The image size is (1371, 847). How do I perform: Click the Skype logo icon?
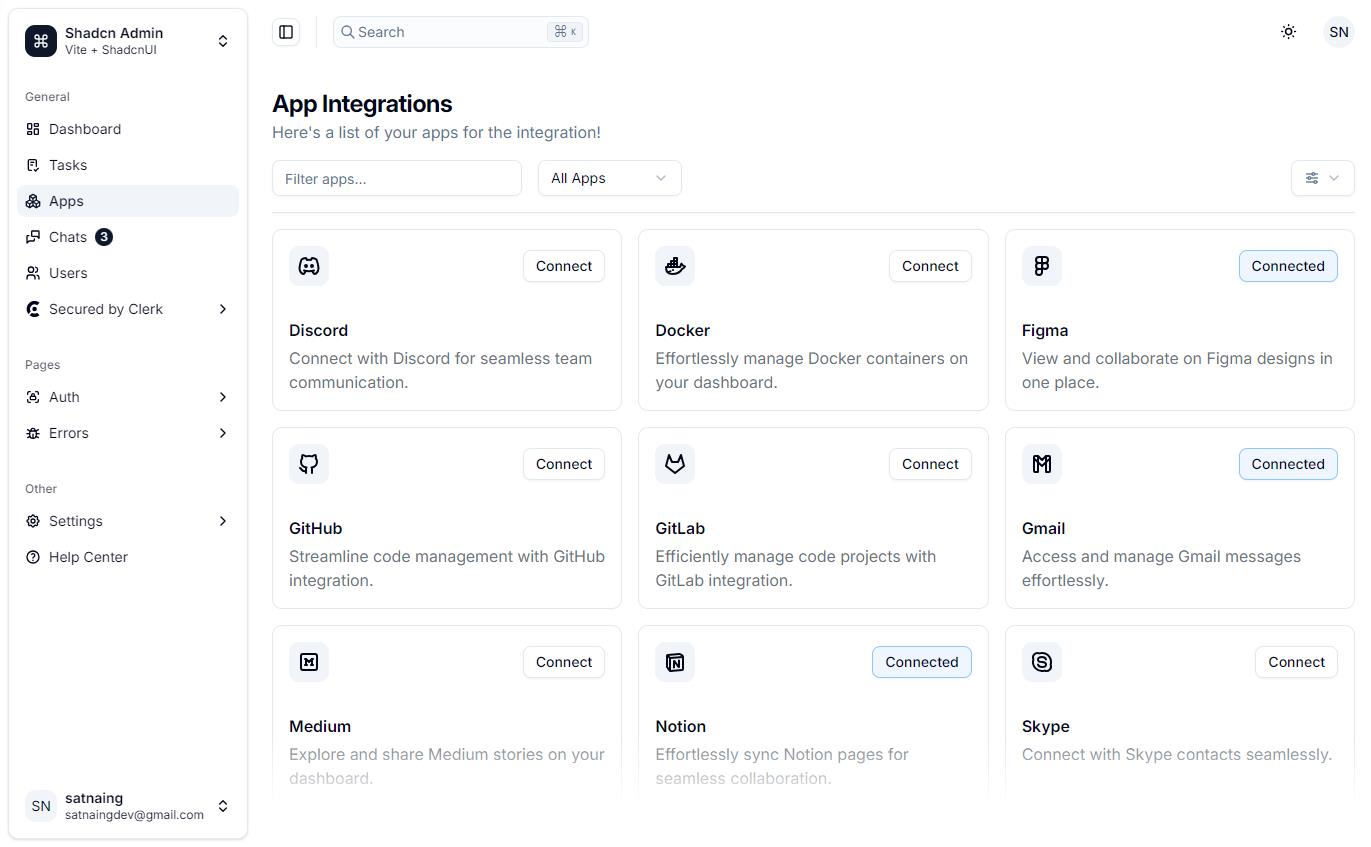(x=1042, y=662)
